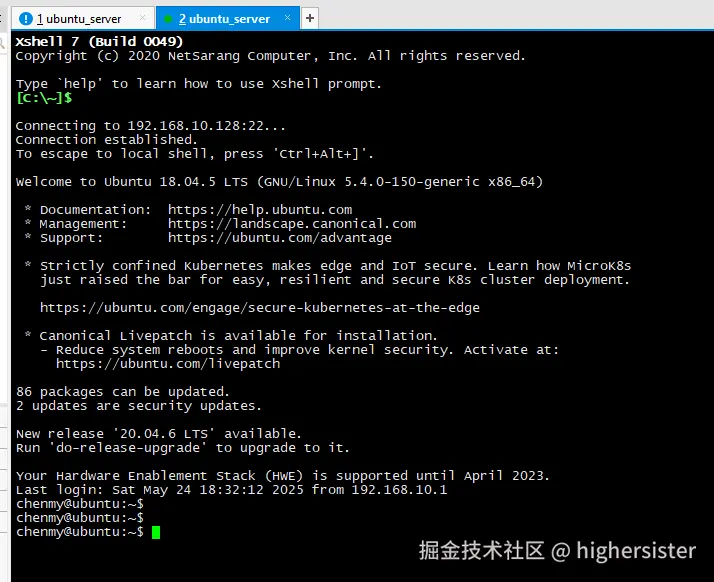
Task: Click the https://help.ubuntu.com documentation URL
Action: (260, 209)
